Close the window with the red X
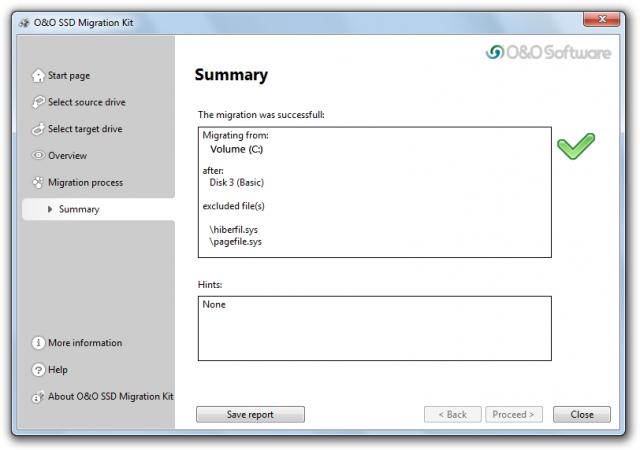This screenshot has width=640, height=450. pyautogui.click(x=602, y=19)
